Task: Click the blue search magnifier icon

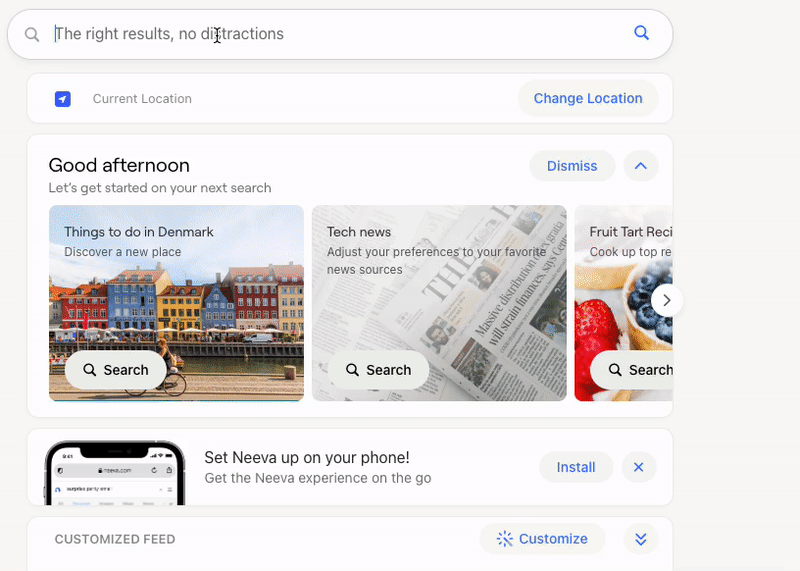Action: pos(641,33)
